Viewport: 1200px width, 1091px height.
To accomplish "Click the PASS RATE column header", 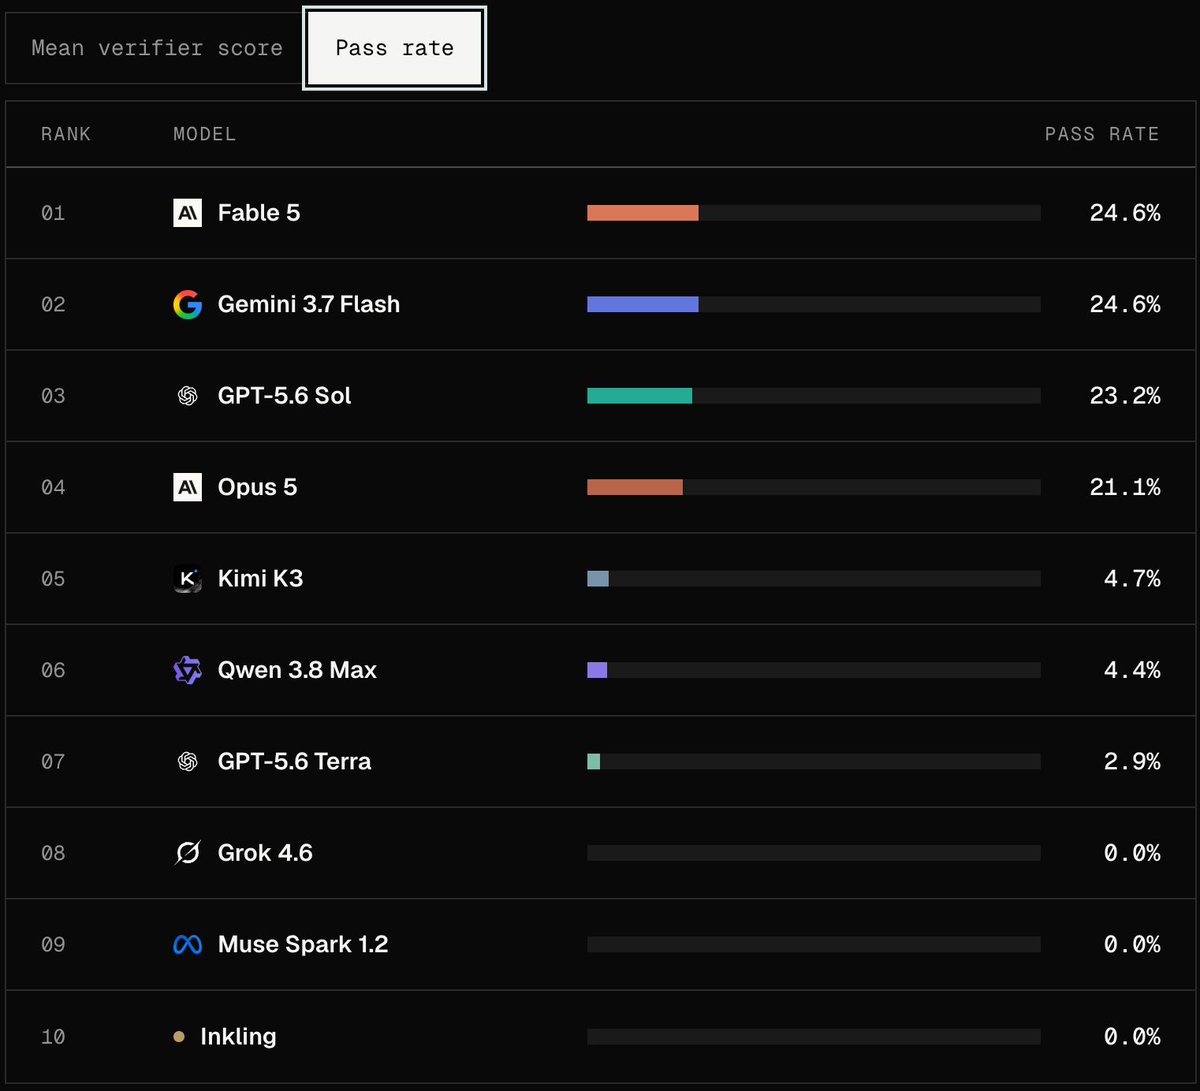I will (1102, 134).
